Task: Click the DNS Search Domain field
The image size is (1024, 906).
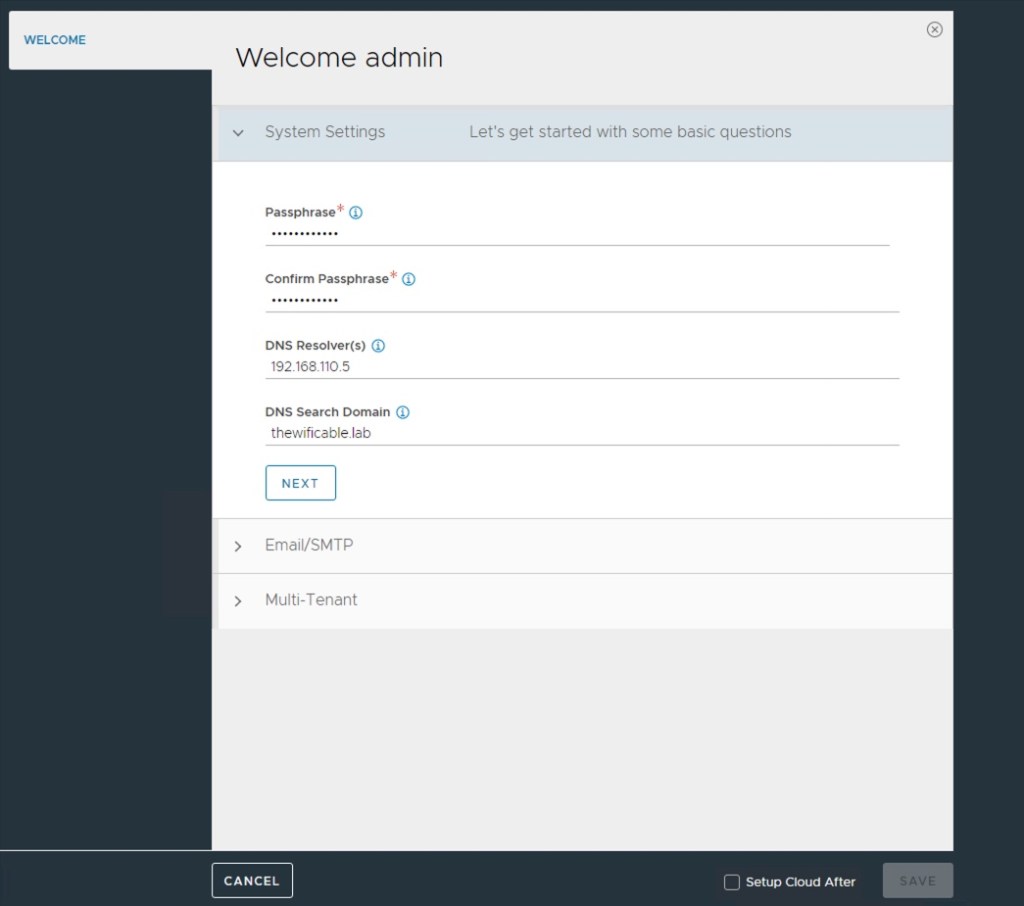Action: (580, 433)
